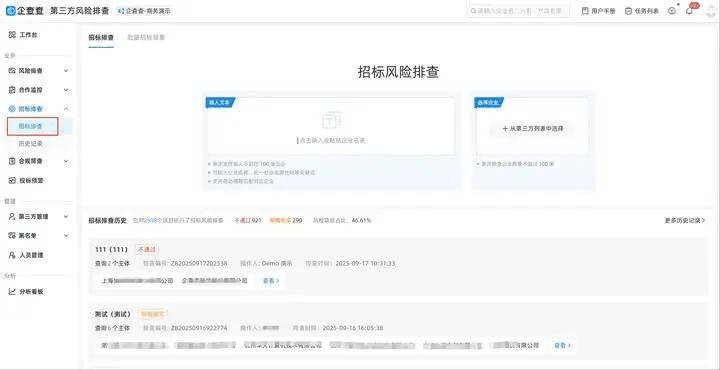Expand the 风险排查 menu chevron

point(66,71)
